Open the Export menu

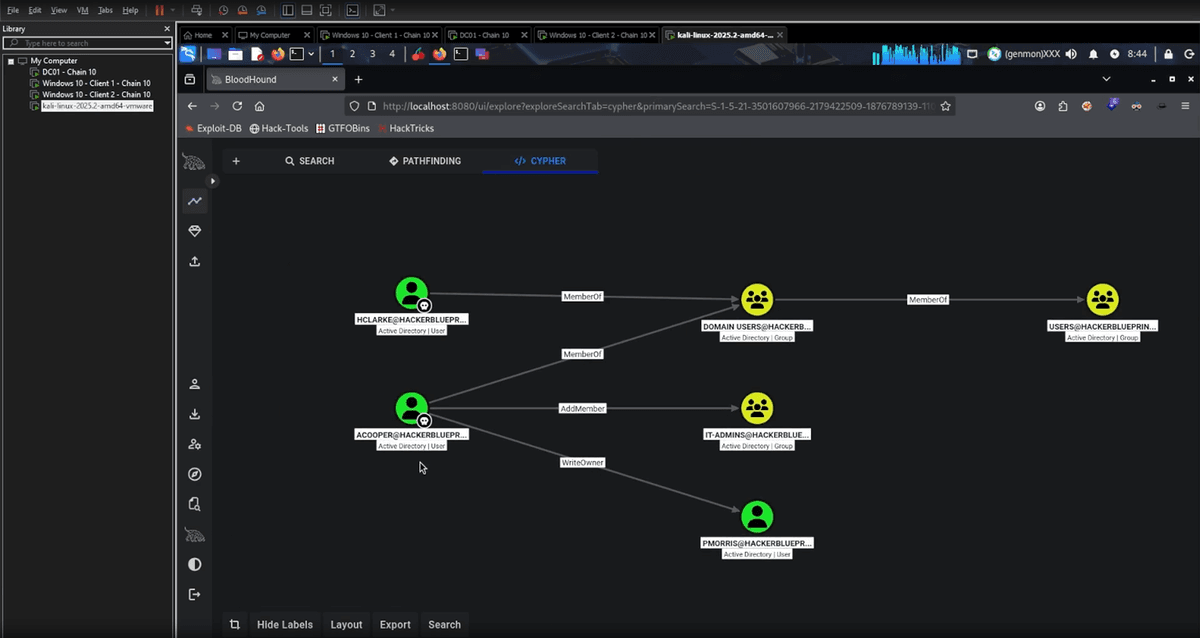point(395,624)
